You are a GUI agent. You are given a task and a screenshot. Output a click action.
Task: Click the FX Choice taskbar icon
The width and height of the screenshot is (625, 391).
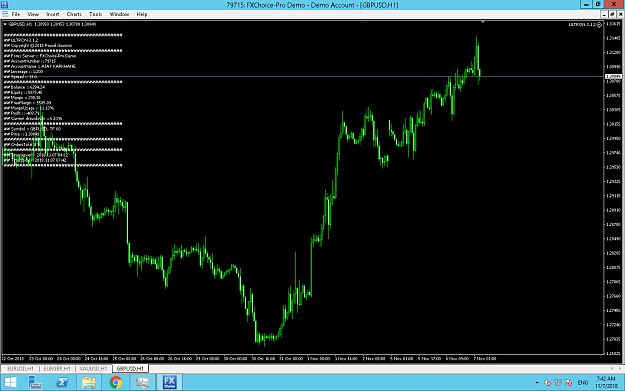[x=169, y=382]
